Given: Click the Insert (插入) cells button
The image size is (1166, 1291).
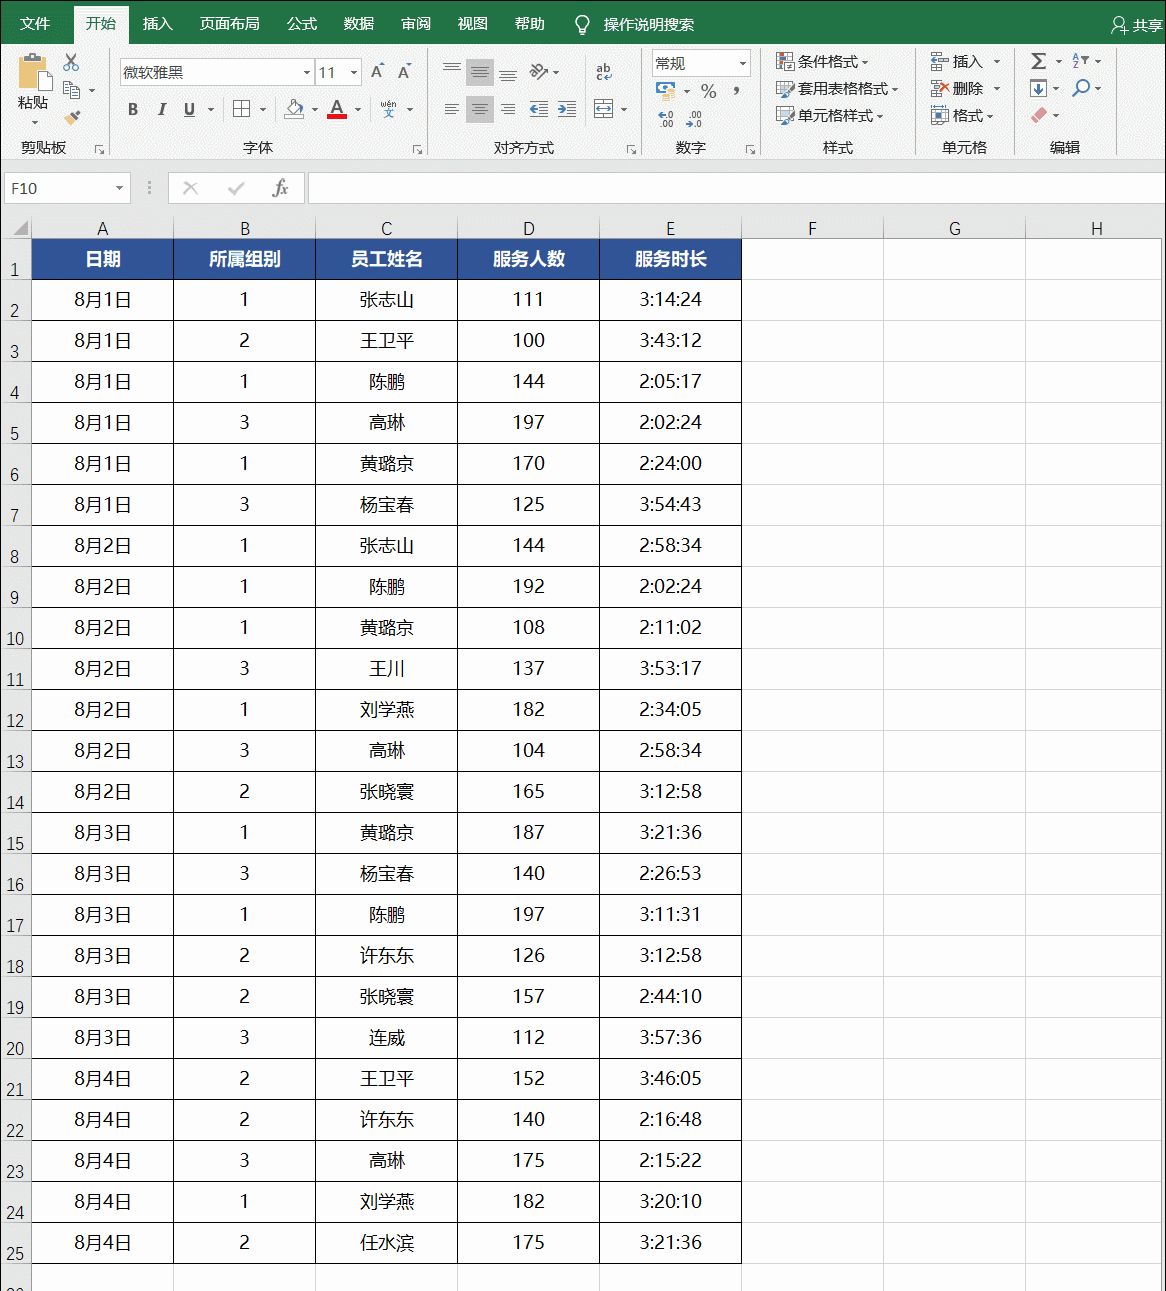Looking at the screenshot, I should pyautogui.click(x=957, y=61).
